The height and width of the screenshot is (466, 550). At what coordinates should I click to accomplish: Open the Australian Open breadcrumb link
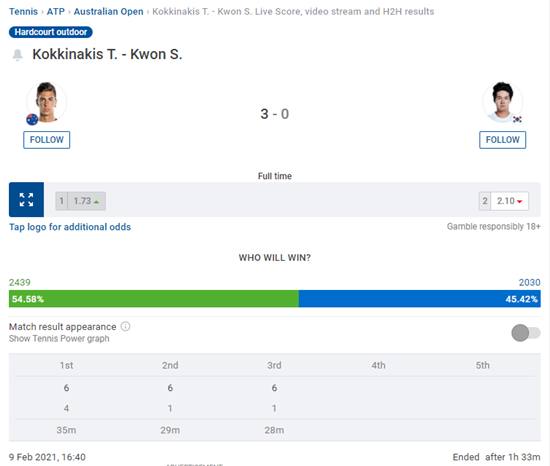coord(108,12)
